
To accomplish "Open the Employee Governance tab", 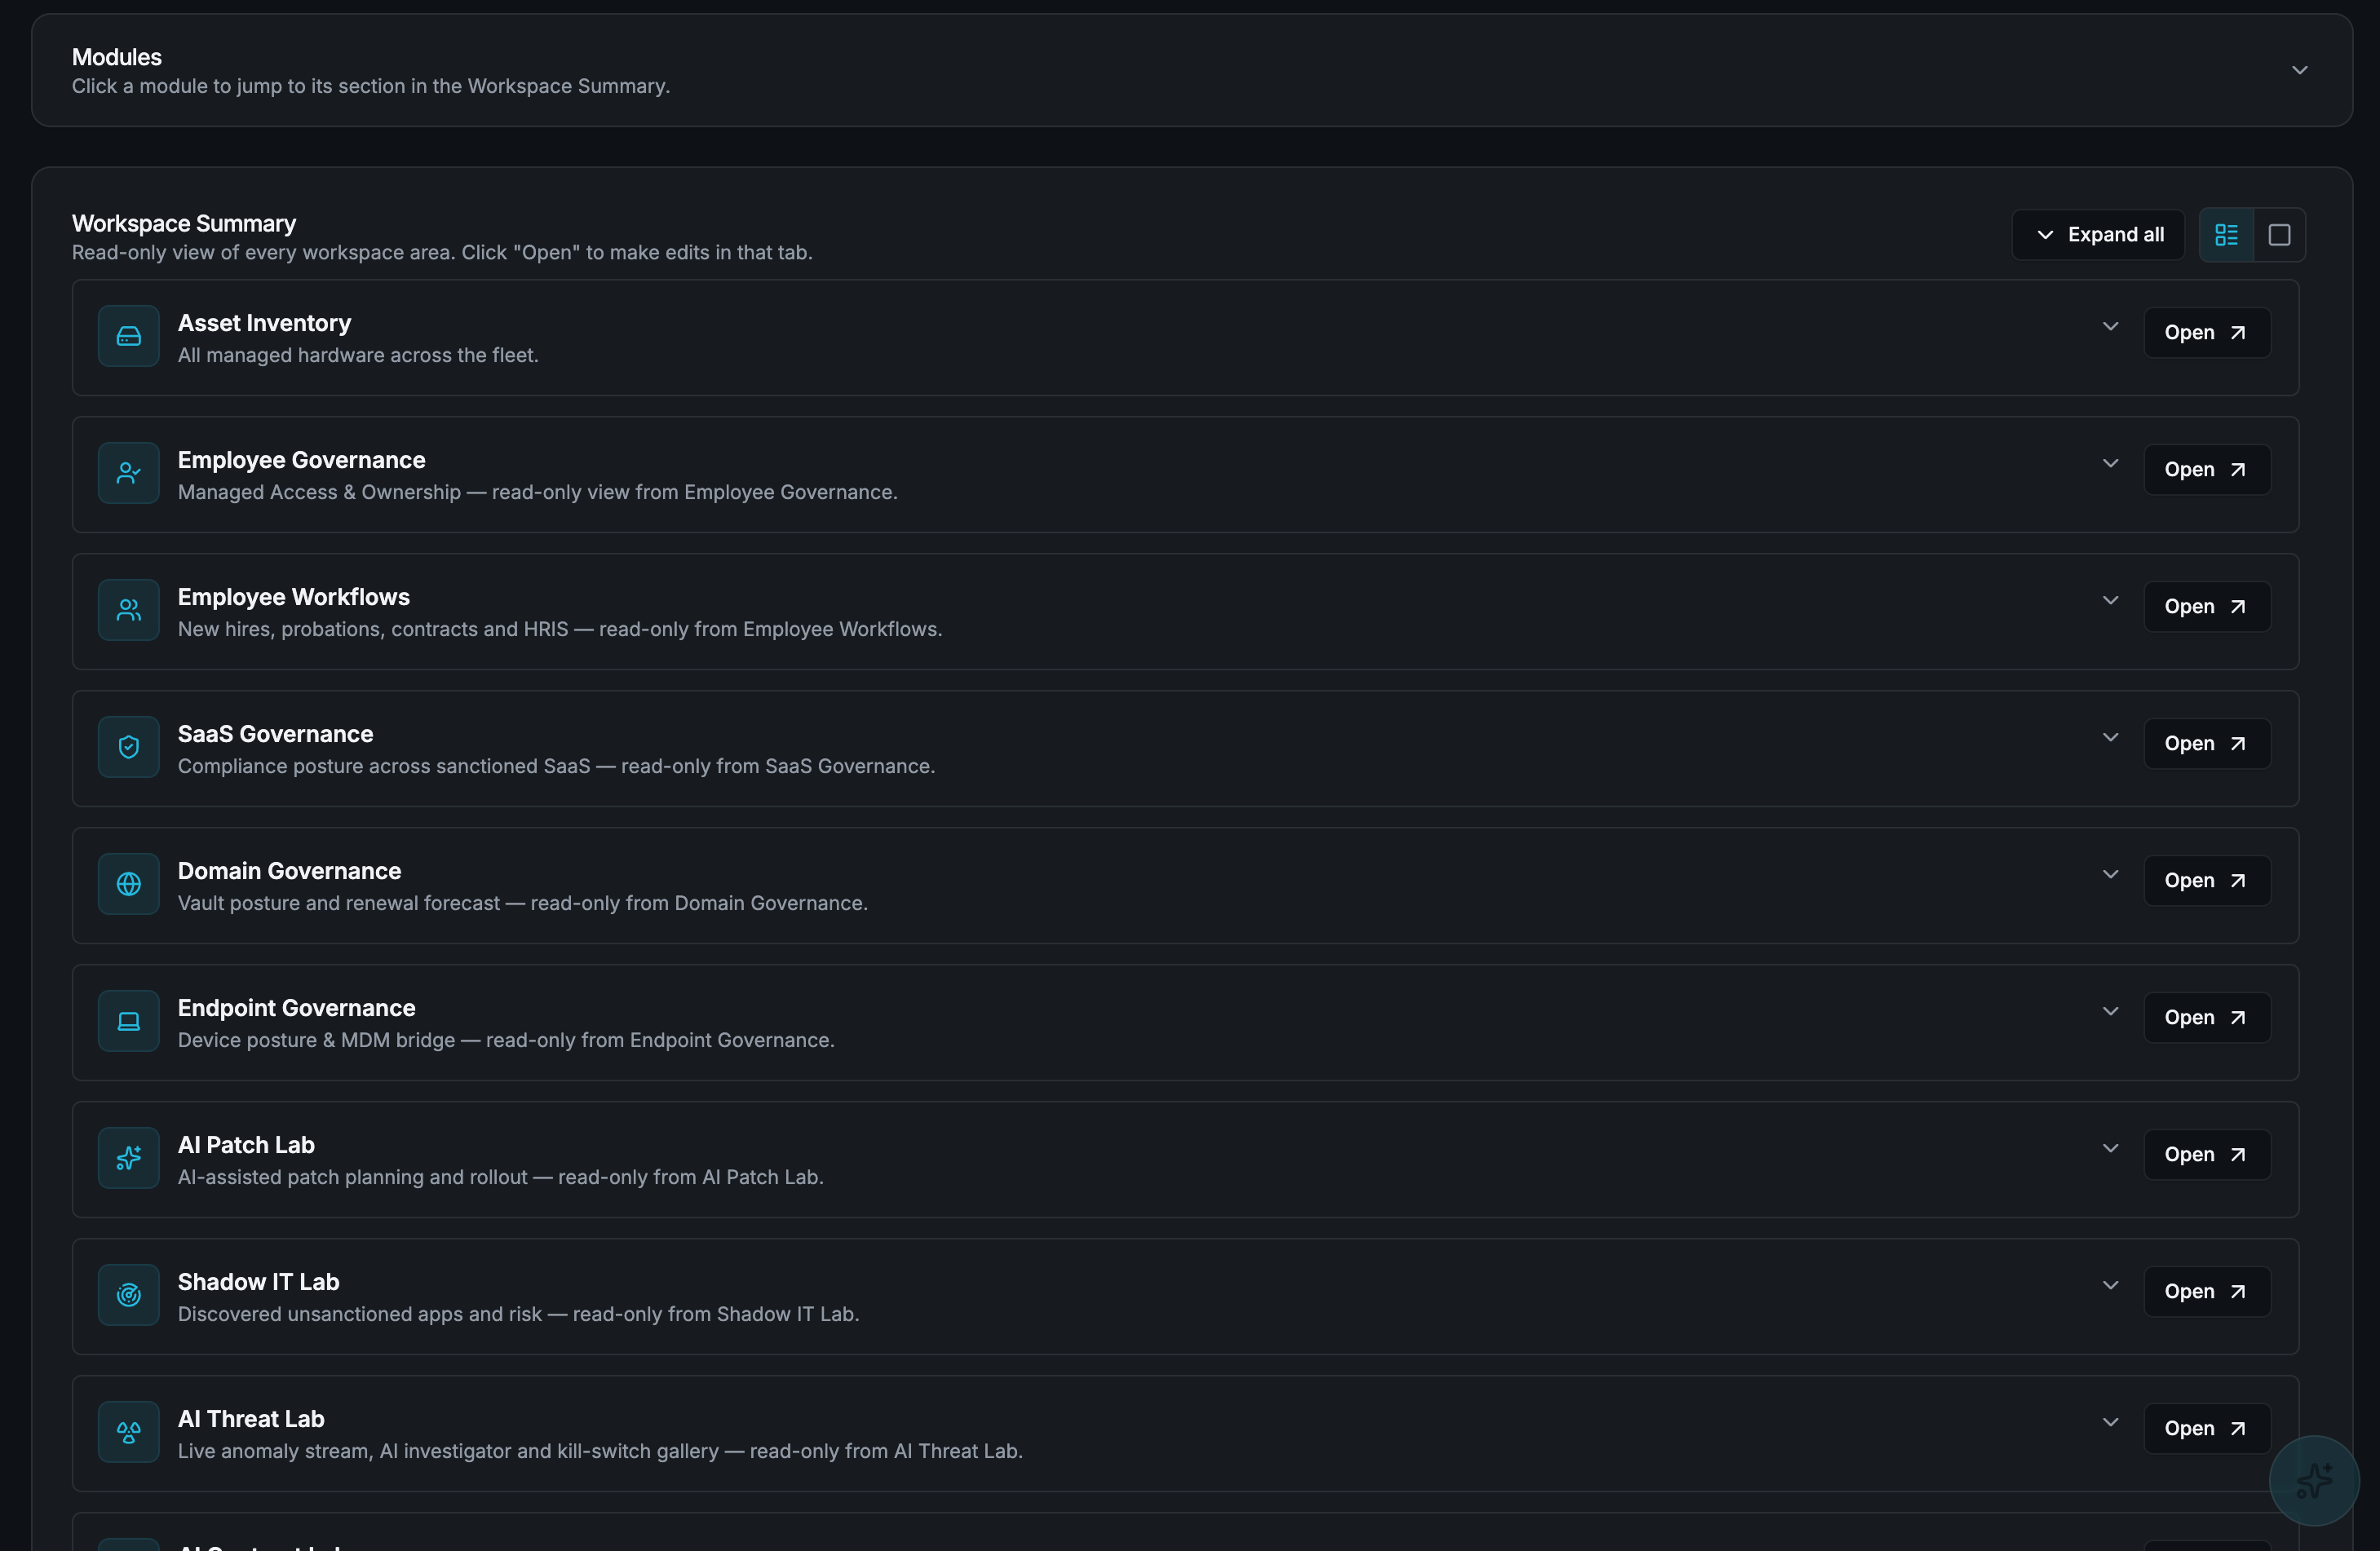I will pyautogui.click(x=2206, y=469).
